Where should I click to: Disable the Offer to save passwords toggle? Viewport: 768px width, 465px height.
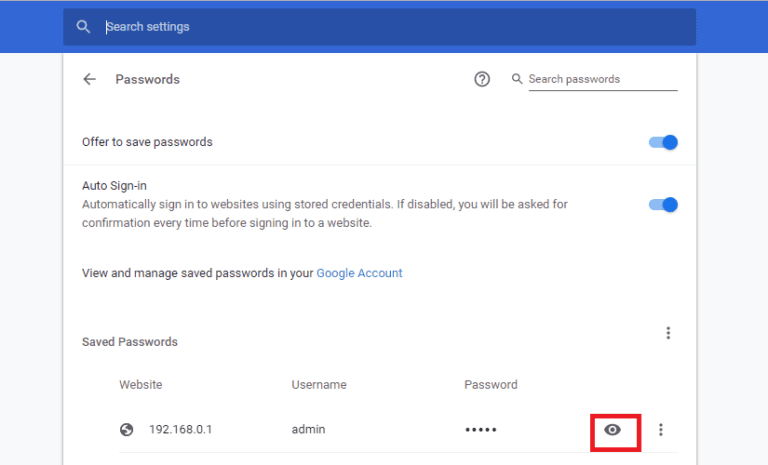[x=663, y=142]
